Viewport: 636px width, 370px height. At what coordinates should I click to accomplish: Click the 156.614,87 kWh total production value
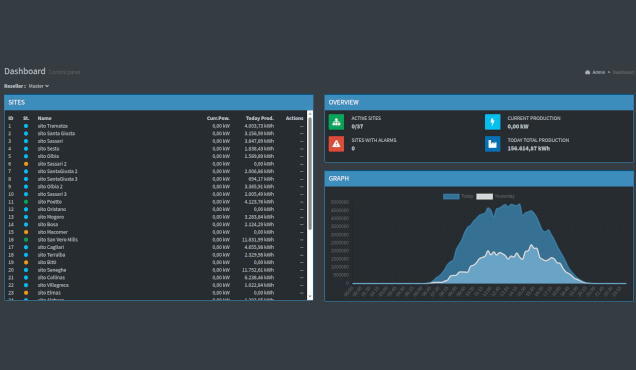point(529,148)
